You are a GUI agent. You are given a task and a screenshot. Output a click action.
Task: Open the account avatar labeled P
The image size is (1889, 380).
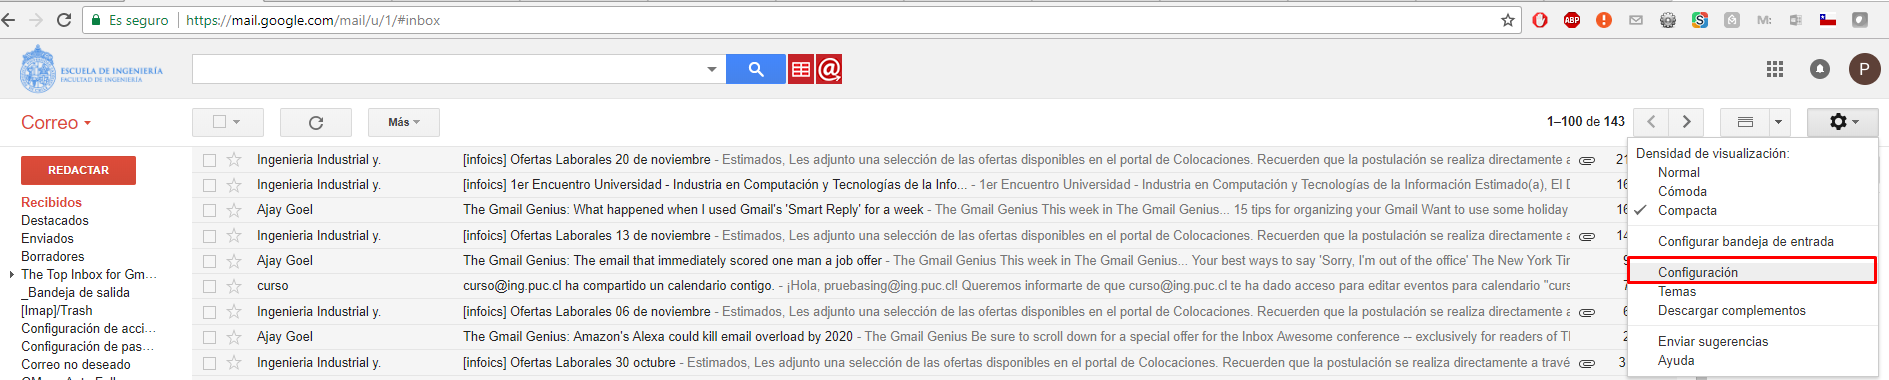point(1864,69)
